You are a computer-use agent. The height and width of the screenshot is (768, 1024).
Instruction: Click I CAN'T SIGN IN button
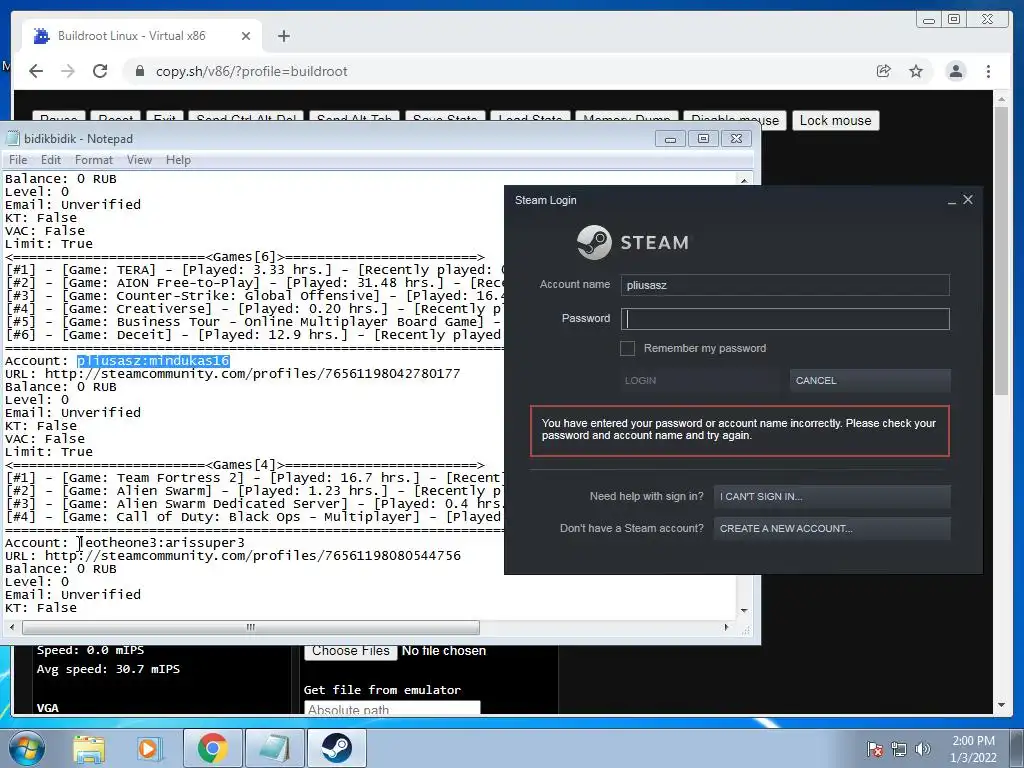pos(832,496)
